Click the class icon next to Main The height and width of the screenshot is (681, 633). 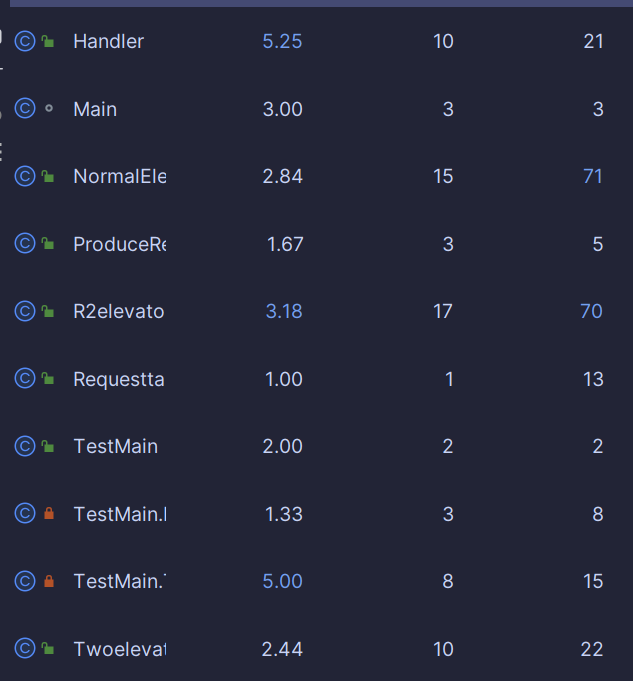click(25, 109)
